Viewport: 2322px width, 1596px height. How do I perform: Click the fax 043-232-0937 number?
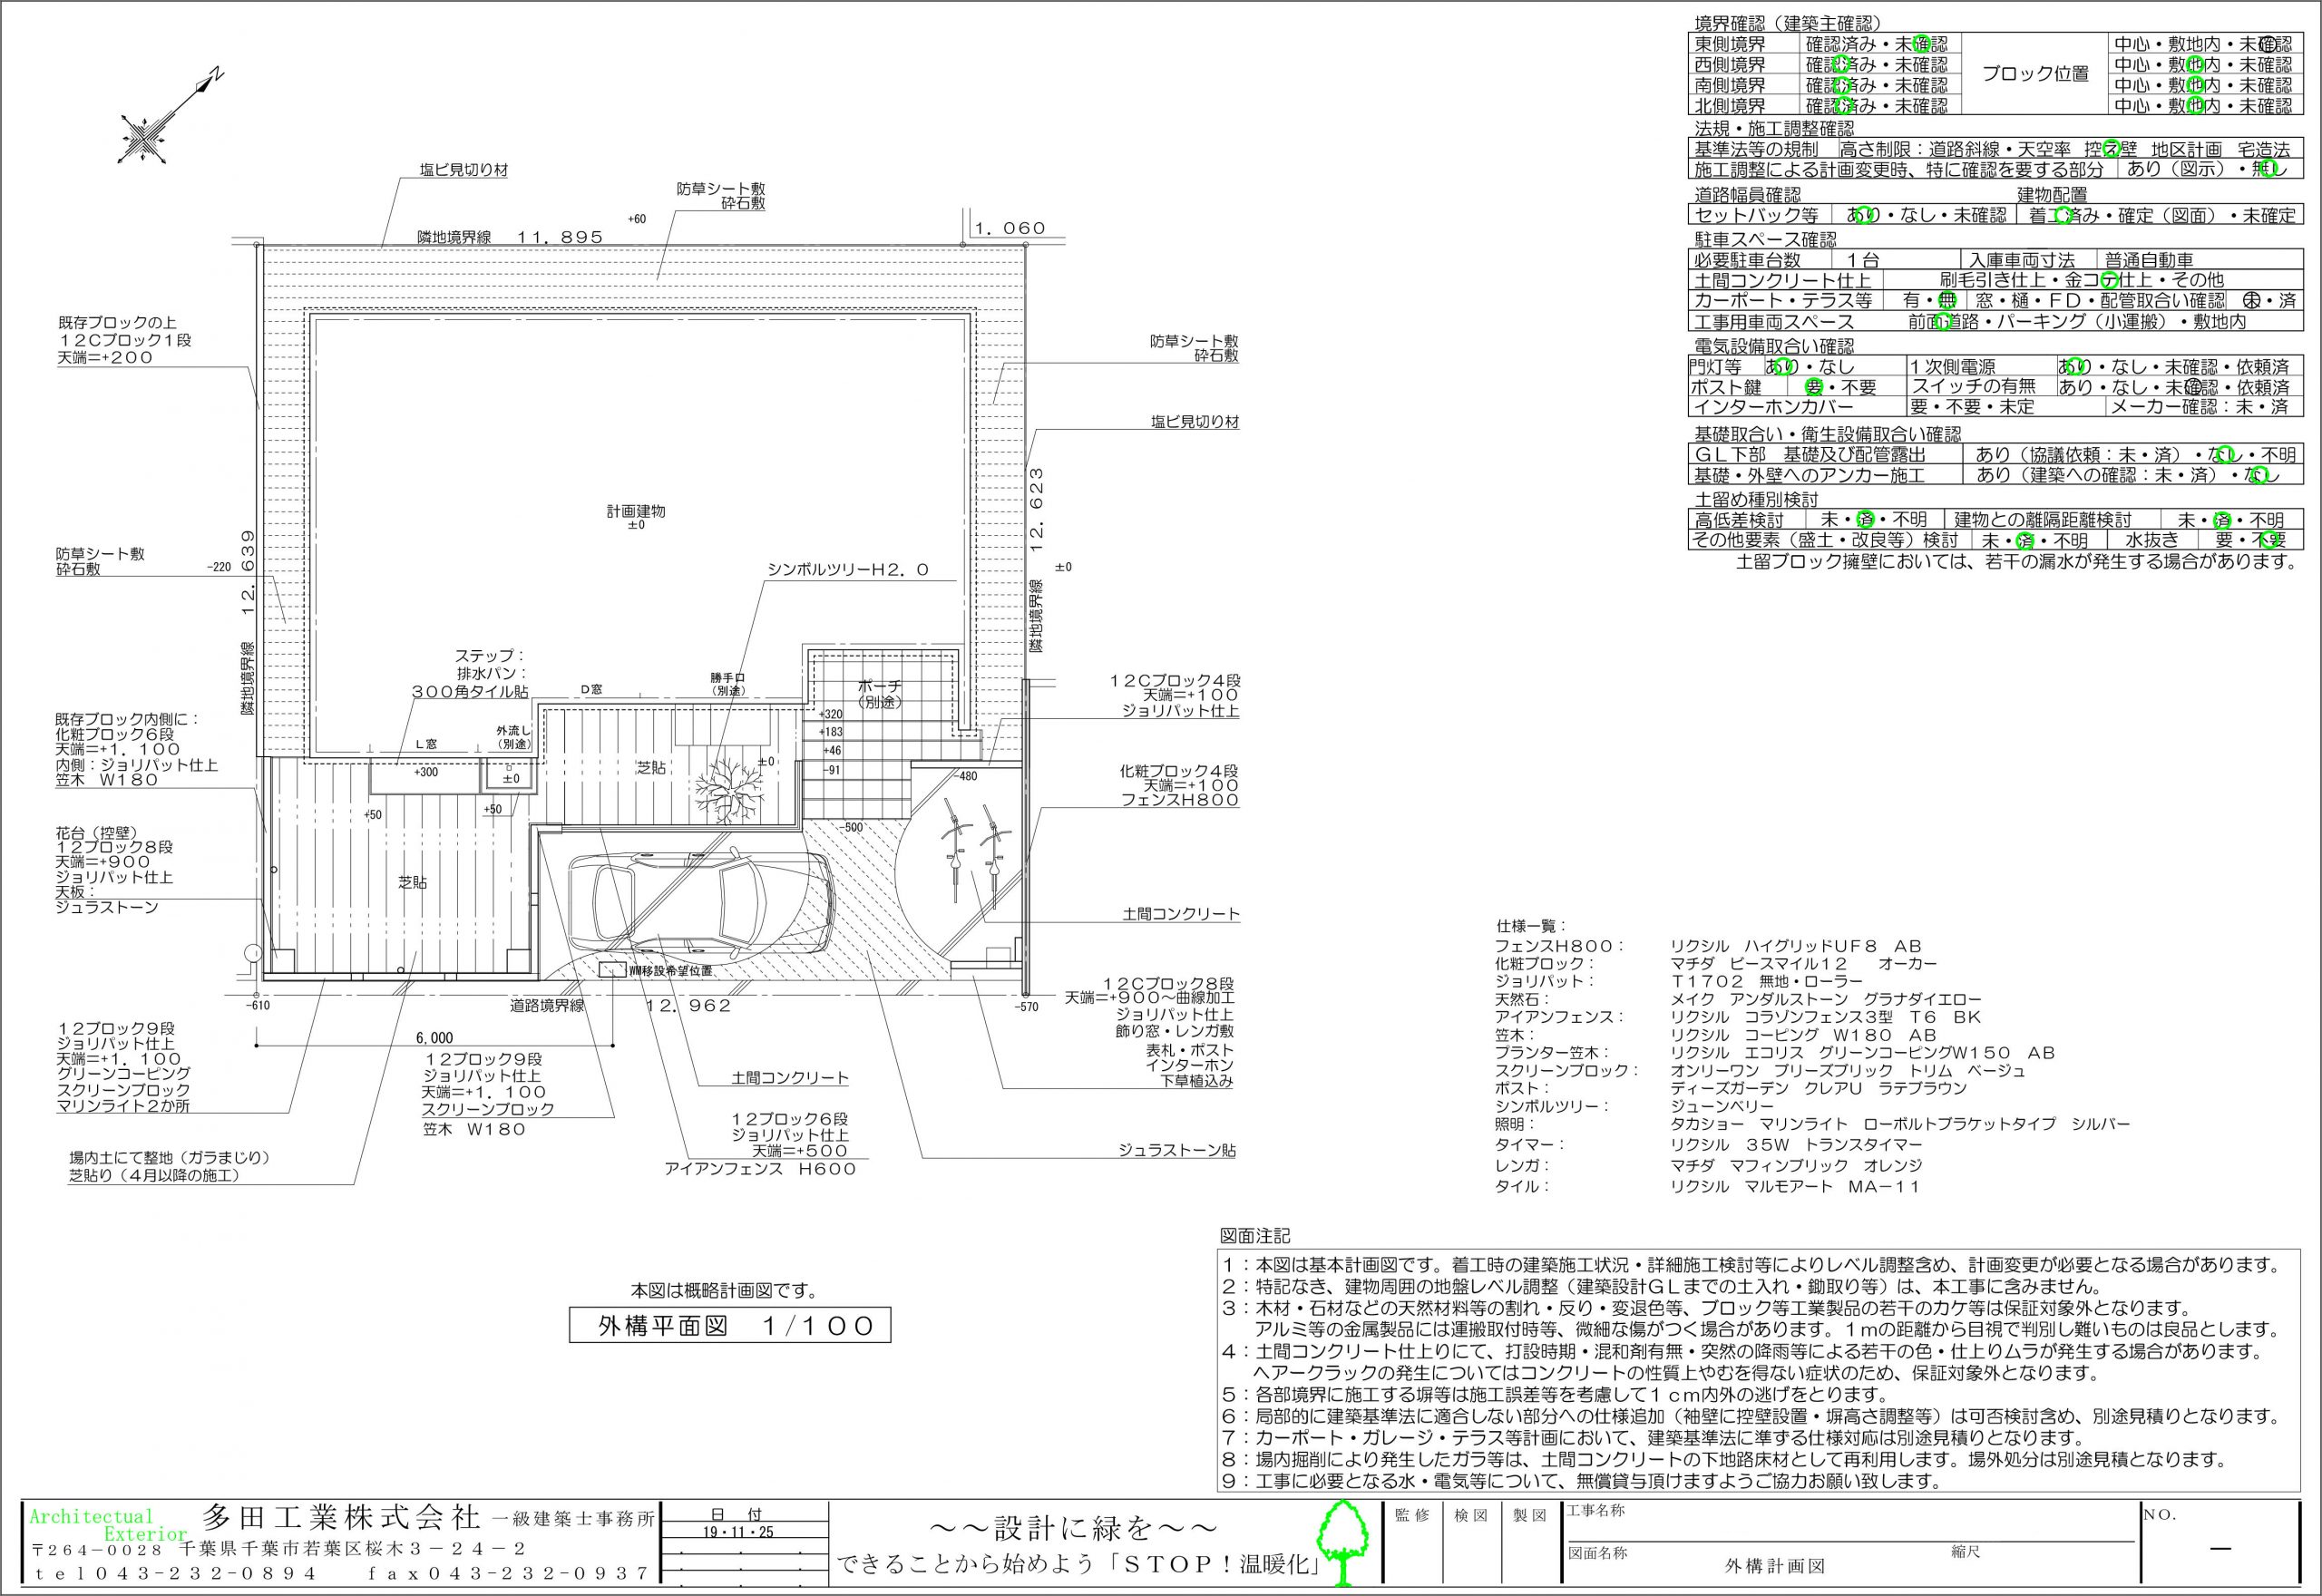(x=510, y=1574)
